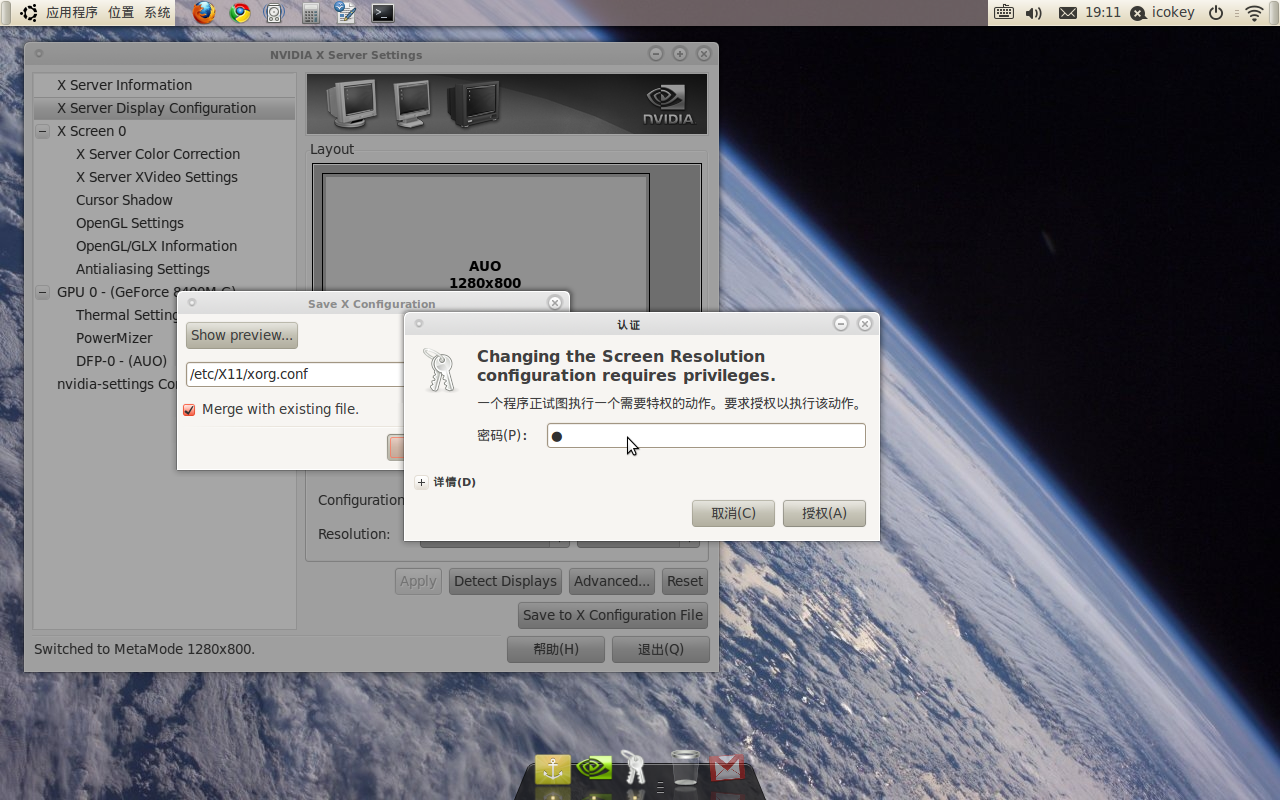Click the Apply button
The width and height of the screenshot is (1280, 800).
pyautogui.click(x=418, y=581)
